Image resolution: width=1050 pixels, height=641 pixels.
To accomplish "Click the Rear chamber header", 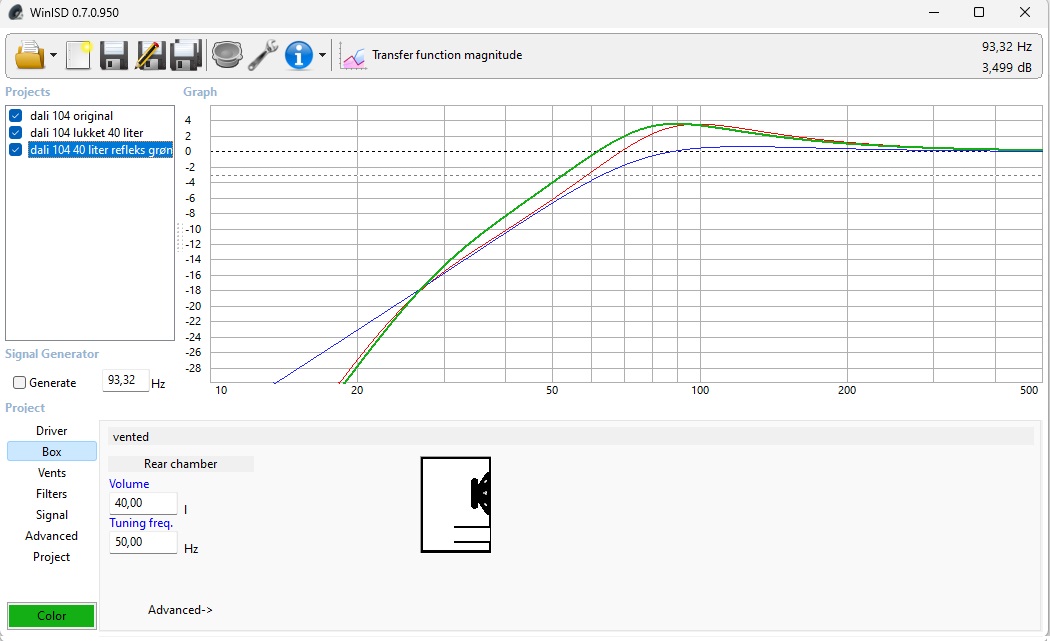I will 180,464.
